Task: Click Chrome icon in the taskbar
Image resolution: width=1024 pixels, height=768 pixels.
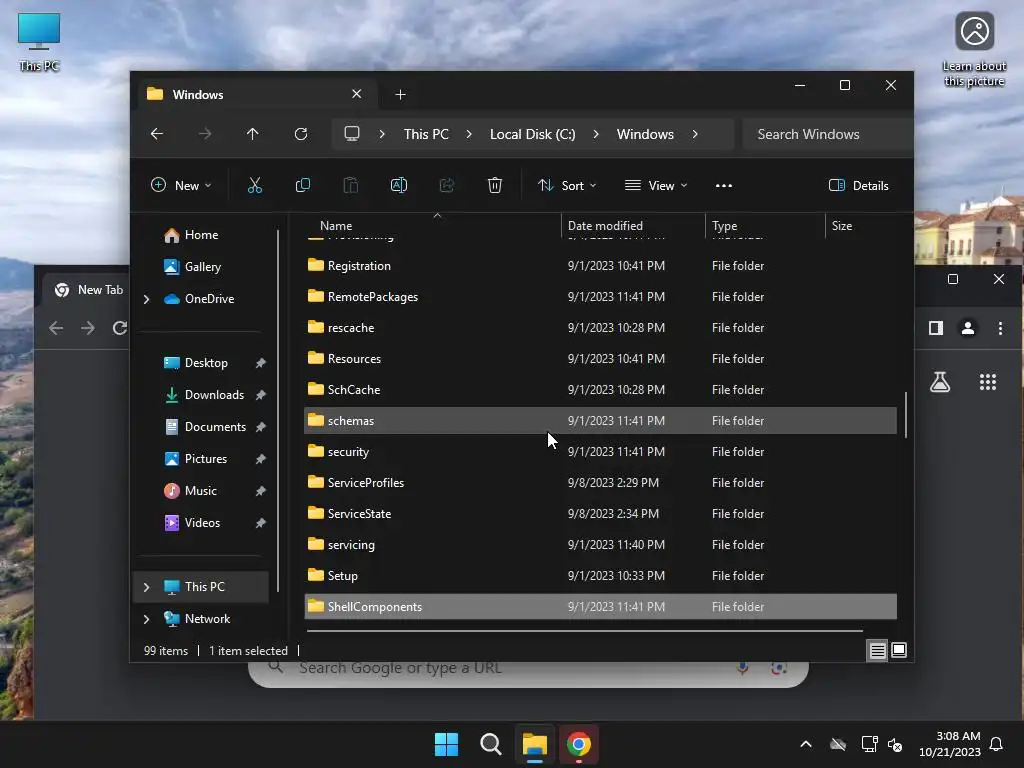Action: coord(579,744)
